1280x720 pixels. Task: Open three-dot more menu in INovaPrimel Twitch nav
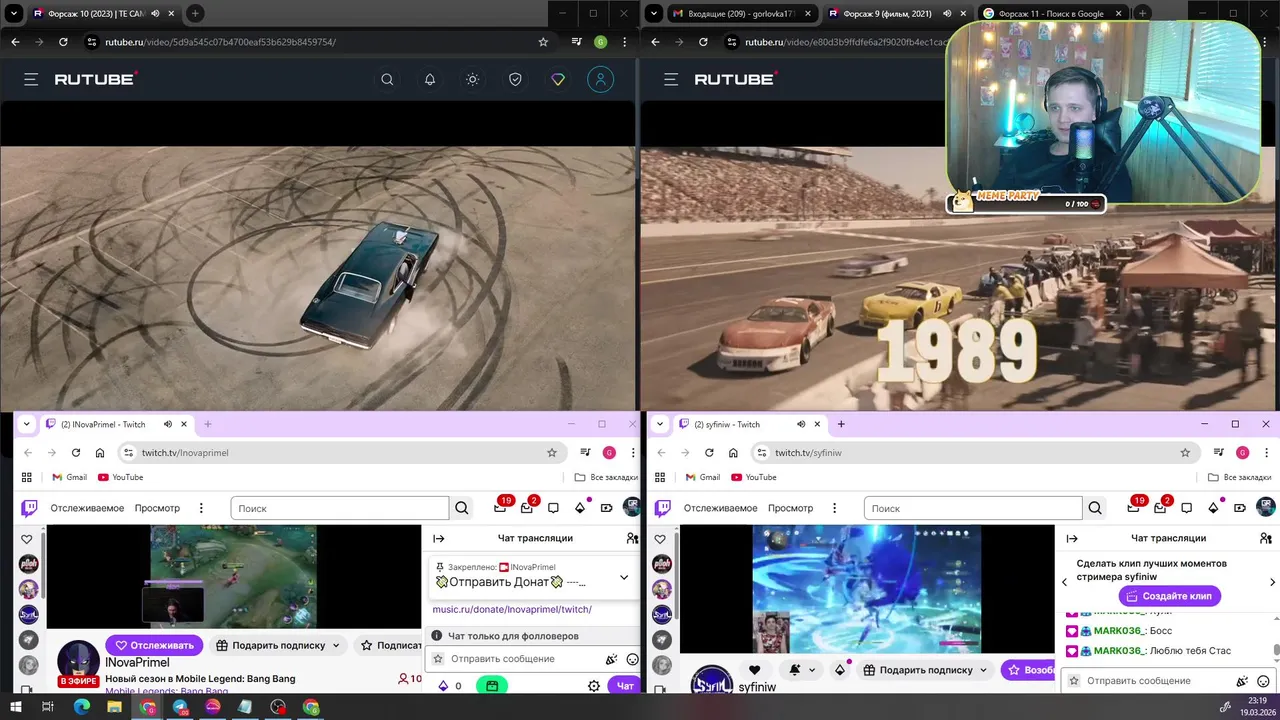(201, 508)
